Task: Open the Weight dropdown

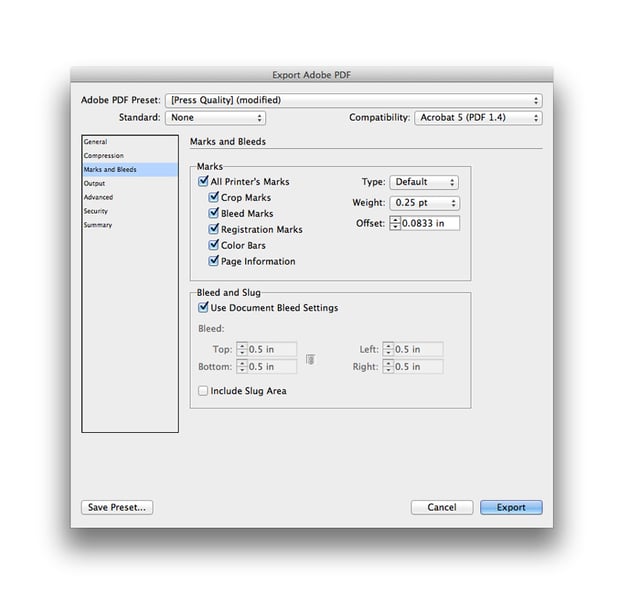Action: coord(425,203)
